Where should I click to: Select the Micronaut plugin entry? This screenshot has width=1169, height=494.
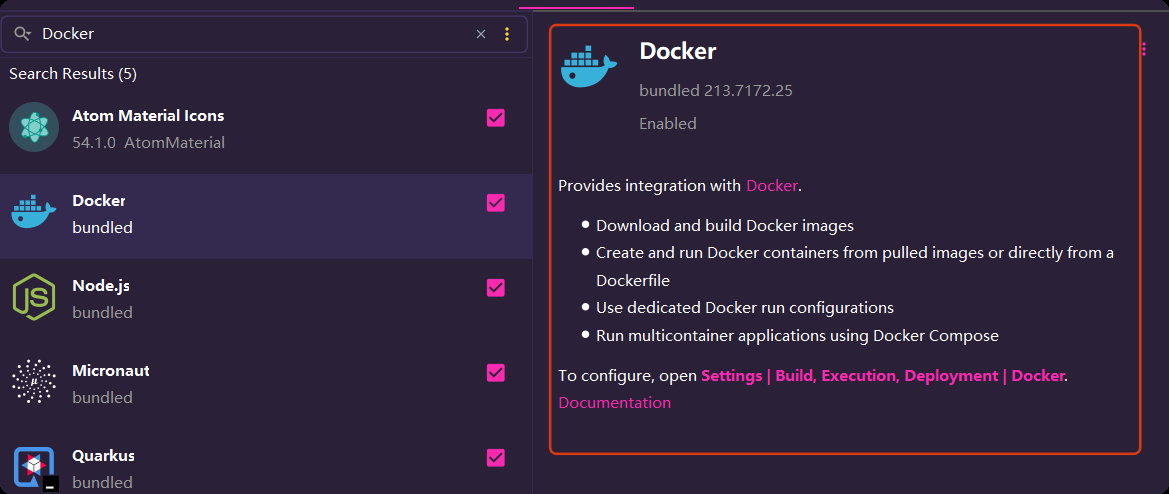click(266, 384)
